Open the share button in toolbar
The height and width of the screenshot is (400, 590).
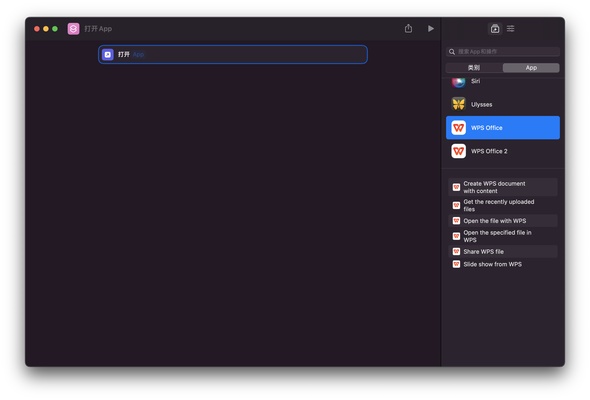coord(408,29)
